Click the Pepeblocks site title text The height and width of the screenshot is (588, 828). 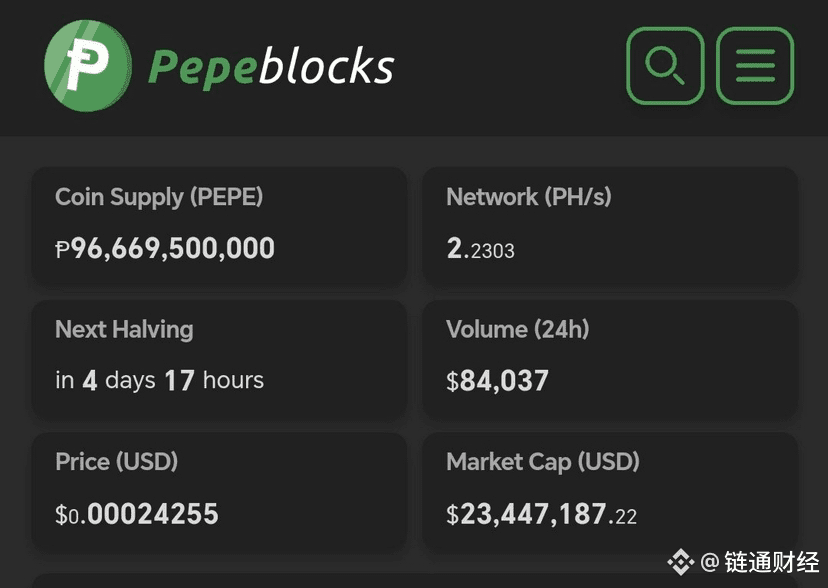click(271, 67)
